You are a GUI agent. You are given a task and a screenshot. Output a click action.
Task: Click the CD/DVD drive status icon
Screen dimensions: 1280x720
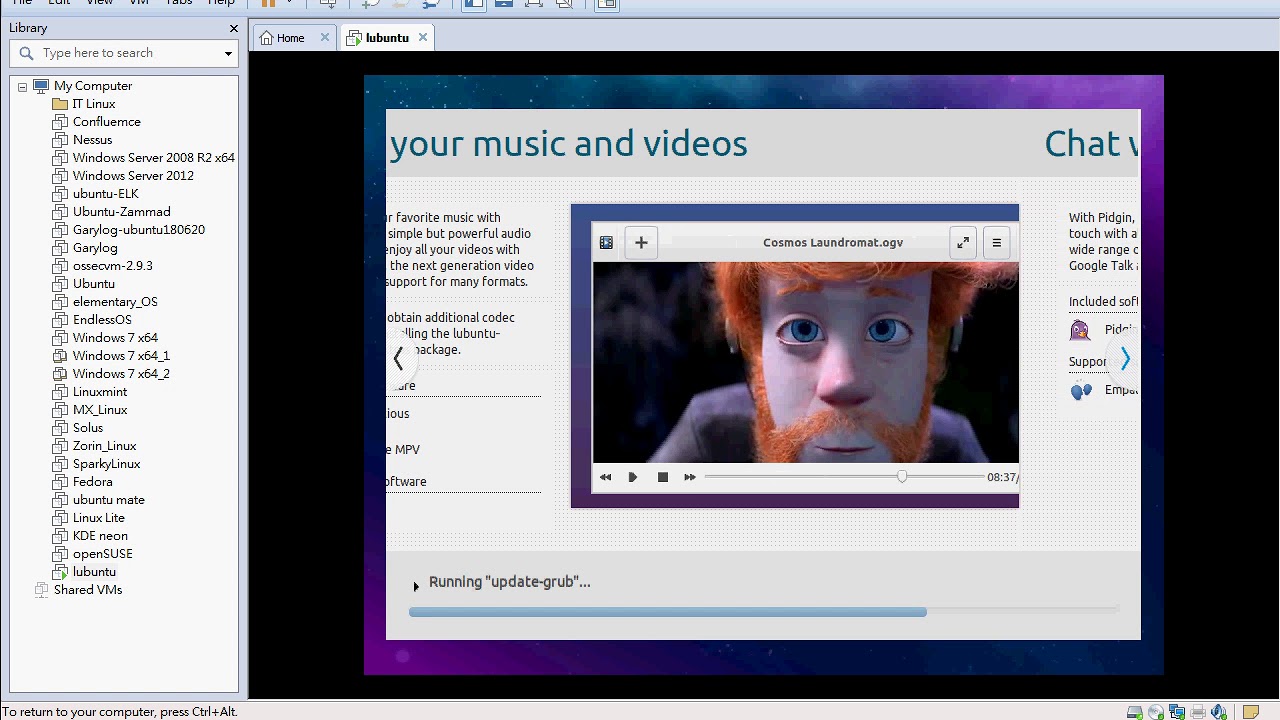coord(1156,712)
